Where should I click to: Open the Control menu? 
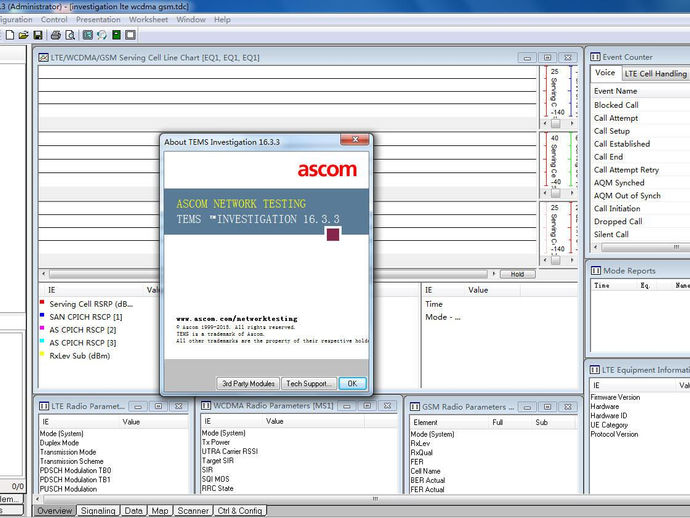point(54,19)
